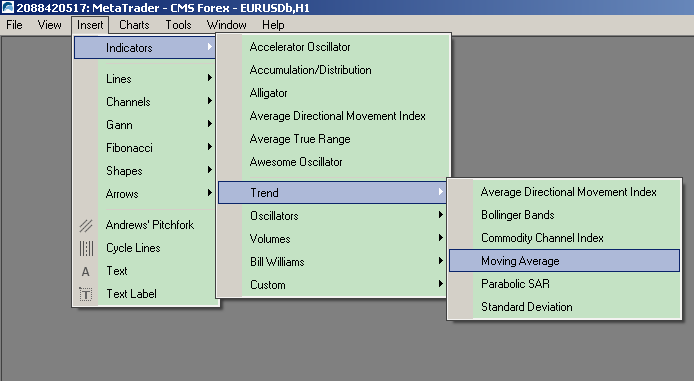Expand the Fibonacci submenu

(x=145, y=148)
